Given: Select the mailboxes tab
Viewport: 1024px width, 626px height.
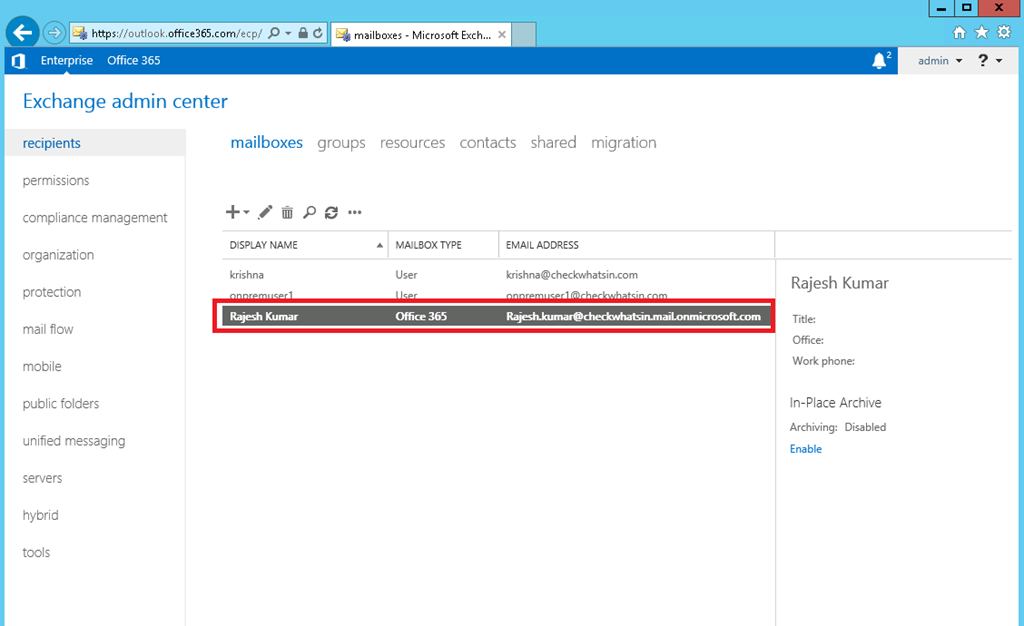Looking at the screenshot, I should [x=266, y=142].
